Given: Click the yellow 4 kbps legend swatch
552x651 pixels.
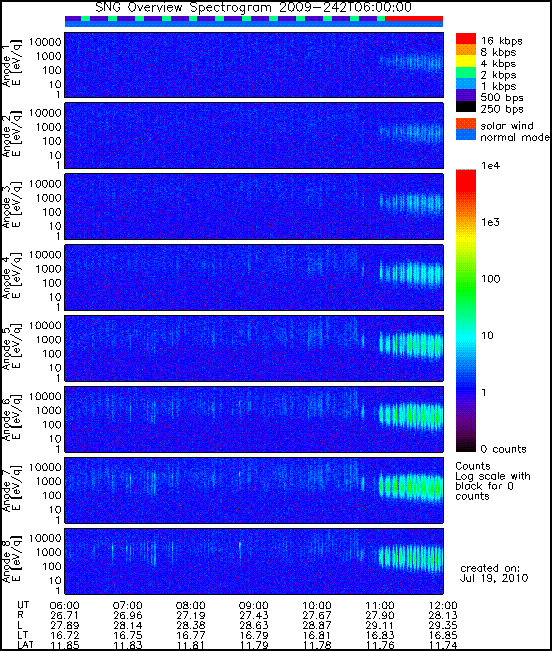Looking at the screenshot, I should pyautogui.click(x=466, y=61).
